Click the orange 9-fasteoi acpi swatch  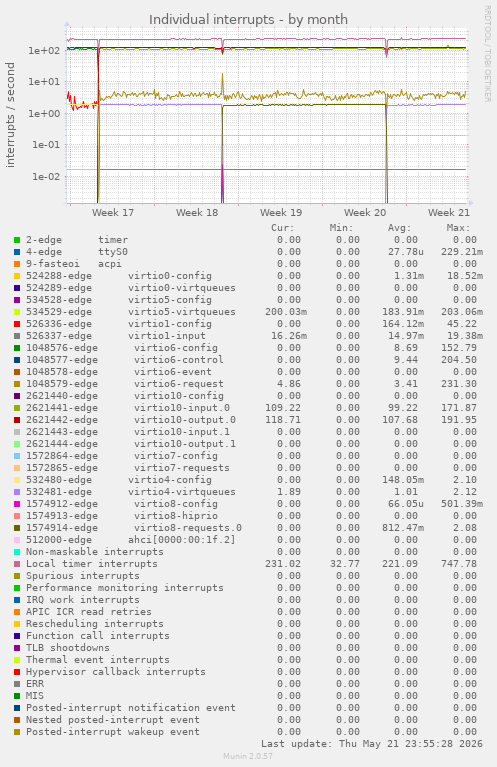[17, 264]
